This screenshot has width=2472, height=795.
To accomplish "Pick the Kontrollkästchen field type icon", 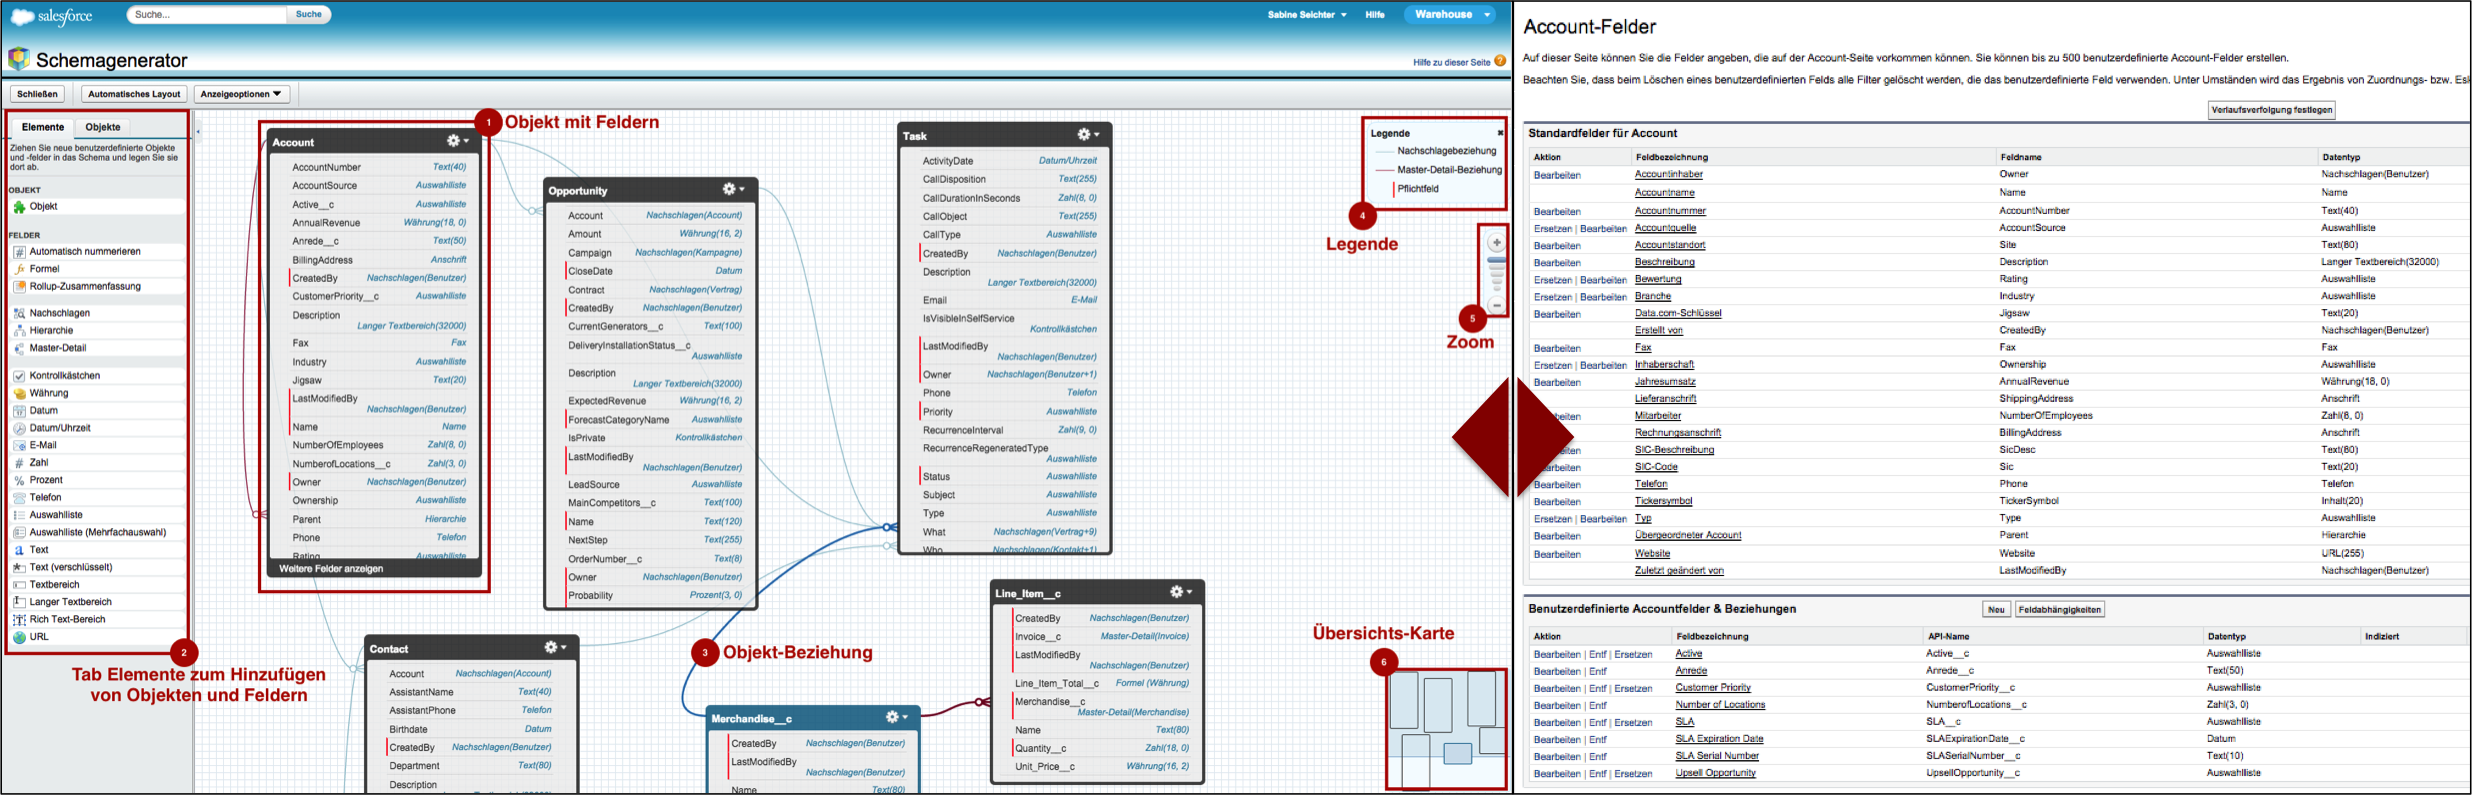I will tap(19, 376).
